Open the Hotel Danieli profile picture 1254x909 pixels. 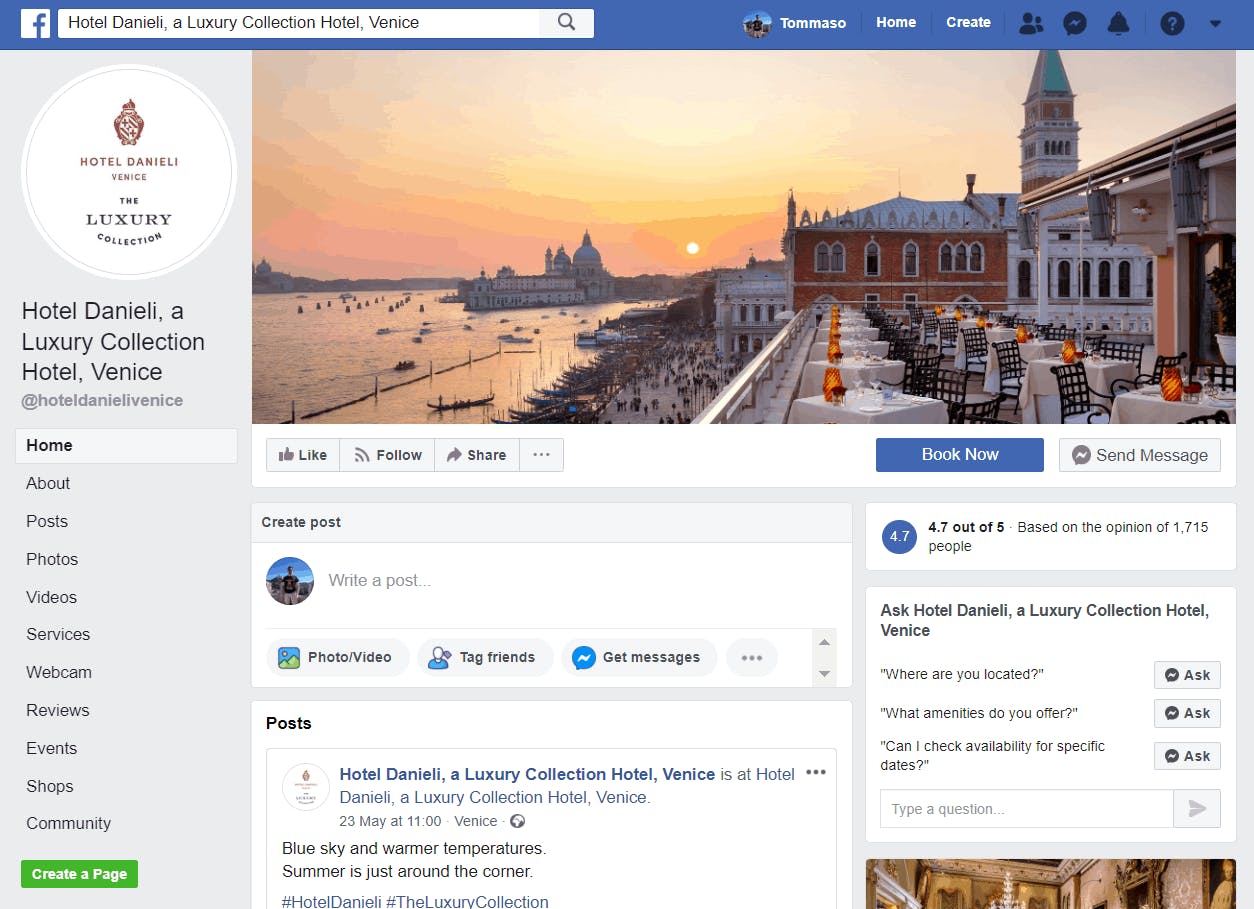pos(129,172)
